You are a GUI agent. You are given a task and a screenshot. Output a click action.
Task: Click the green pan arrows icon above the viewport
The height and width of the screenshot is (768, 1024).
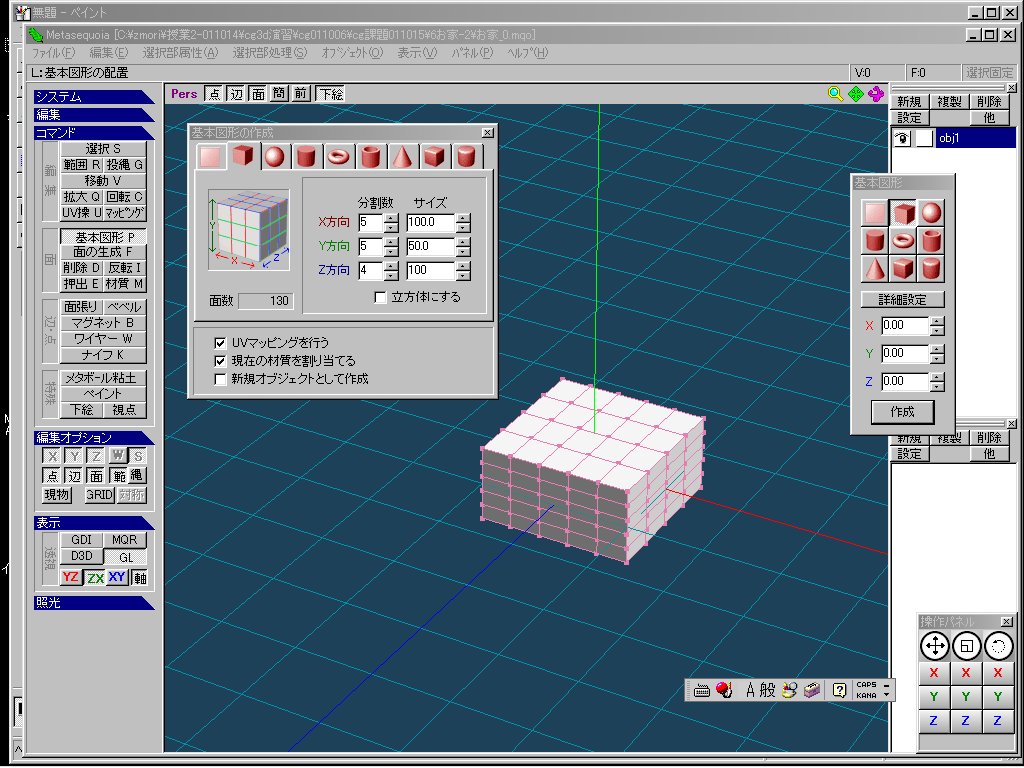tap(856, 94)
